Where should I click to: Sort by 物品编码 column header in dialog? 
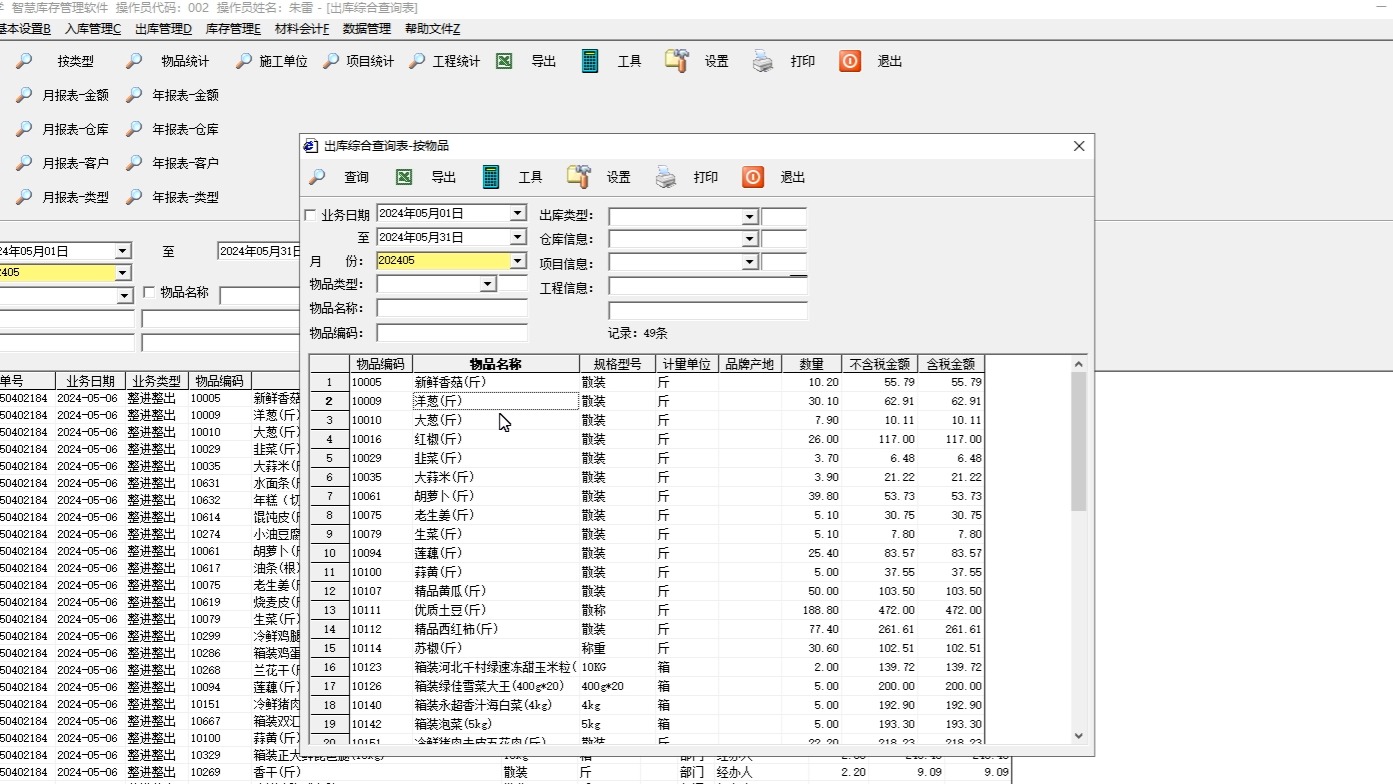point(381,364)
